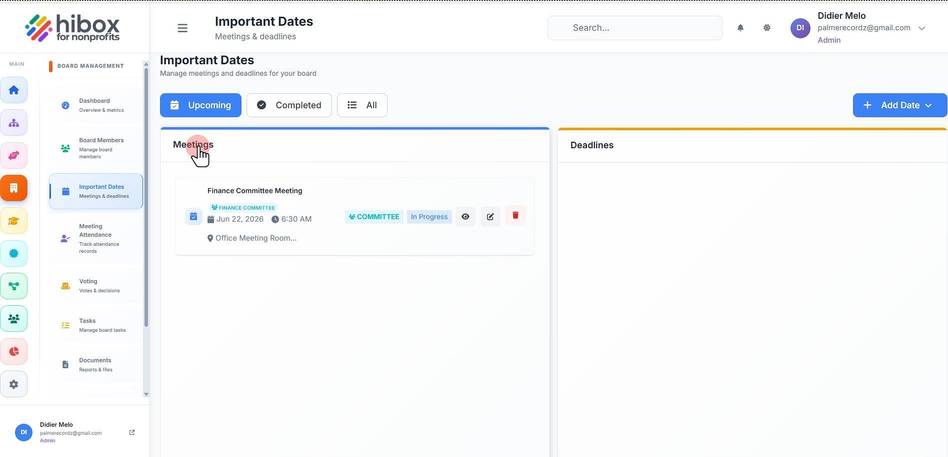Click the calendar icon on meeting card
948x457 pixels.
[193, 216]
